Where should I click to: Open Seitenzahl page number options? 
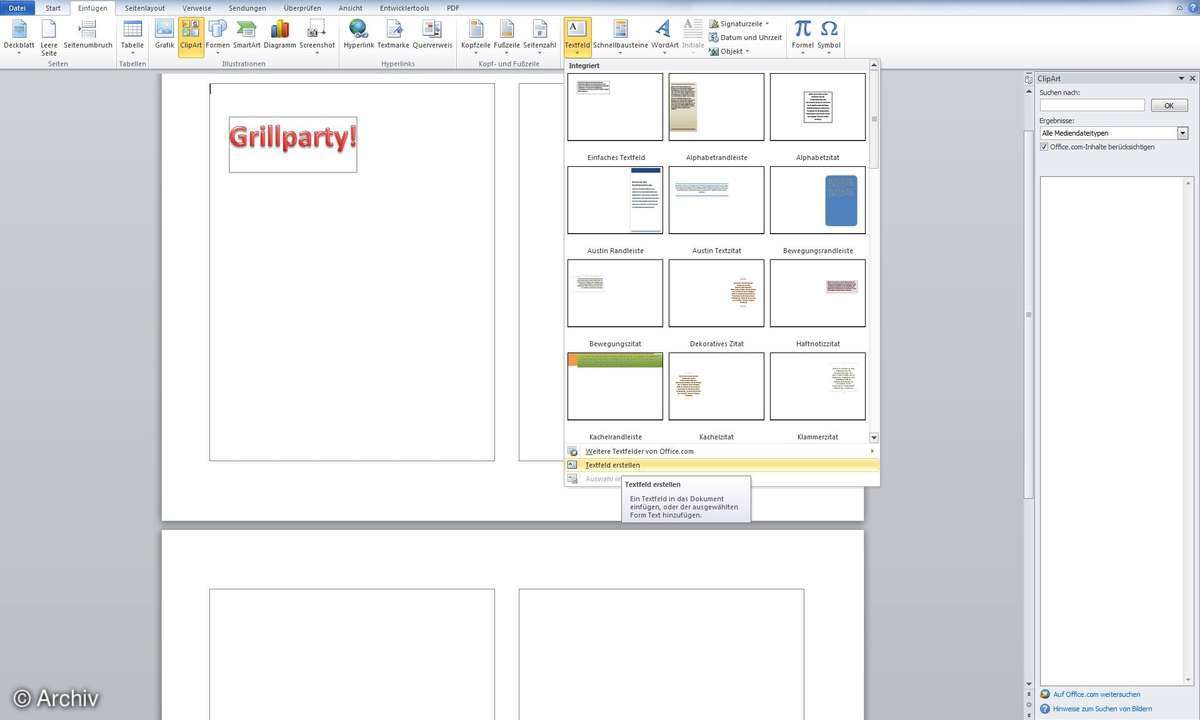(539, 35)
